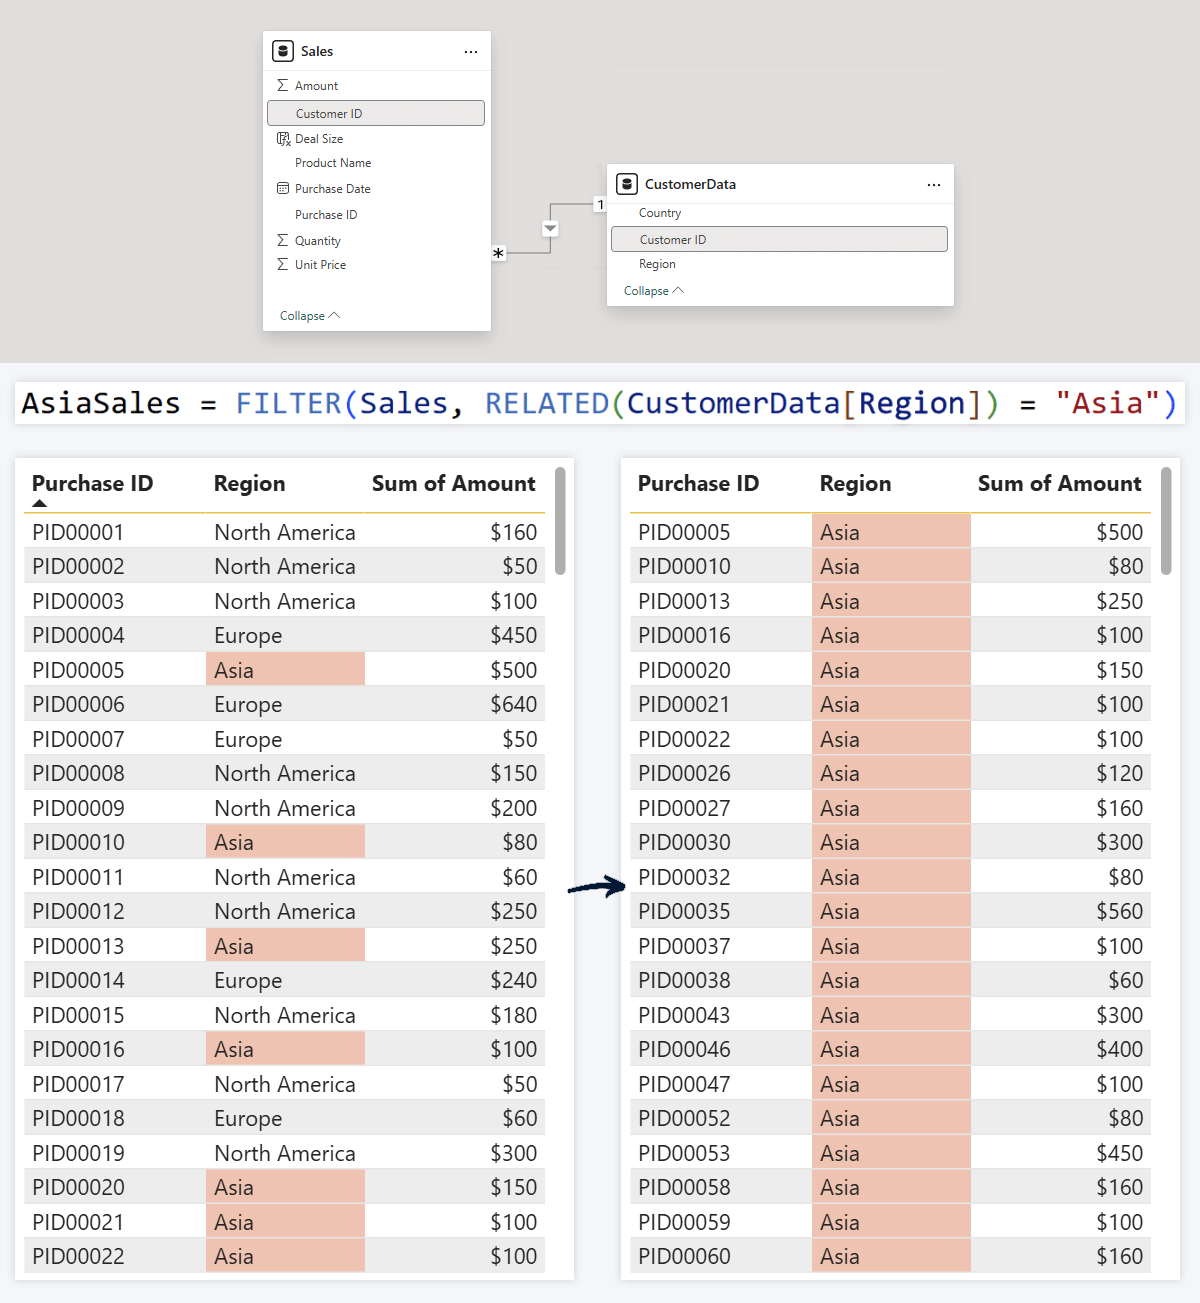Open the CustomerData table more options ellipsis

934,185
